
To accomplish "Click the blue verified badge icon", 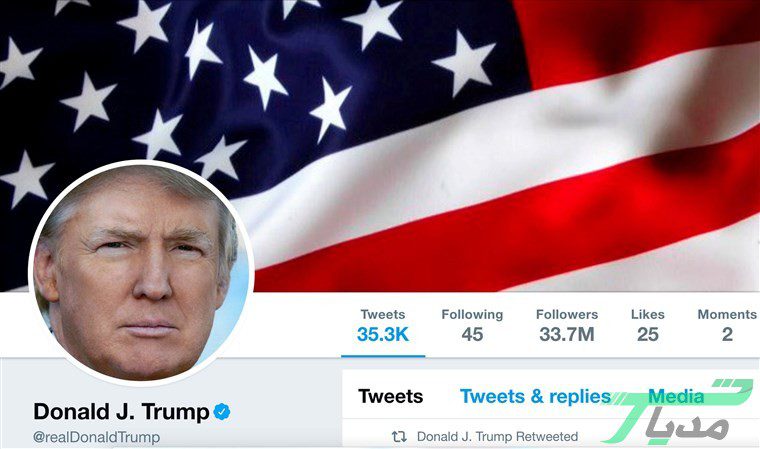I will pos(222,411).
